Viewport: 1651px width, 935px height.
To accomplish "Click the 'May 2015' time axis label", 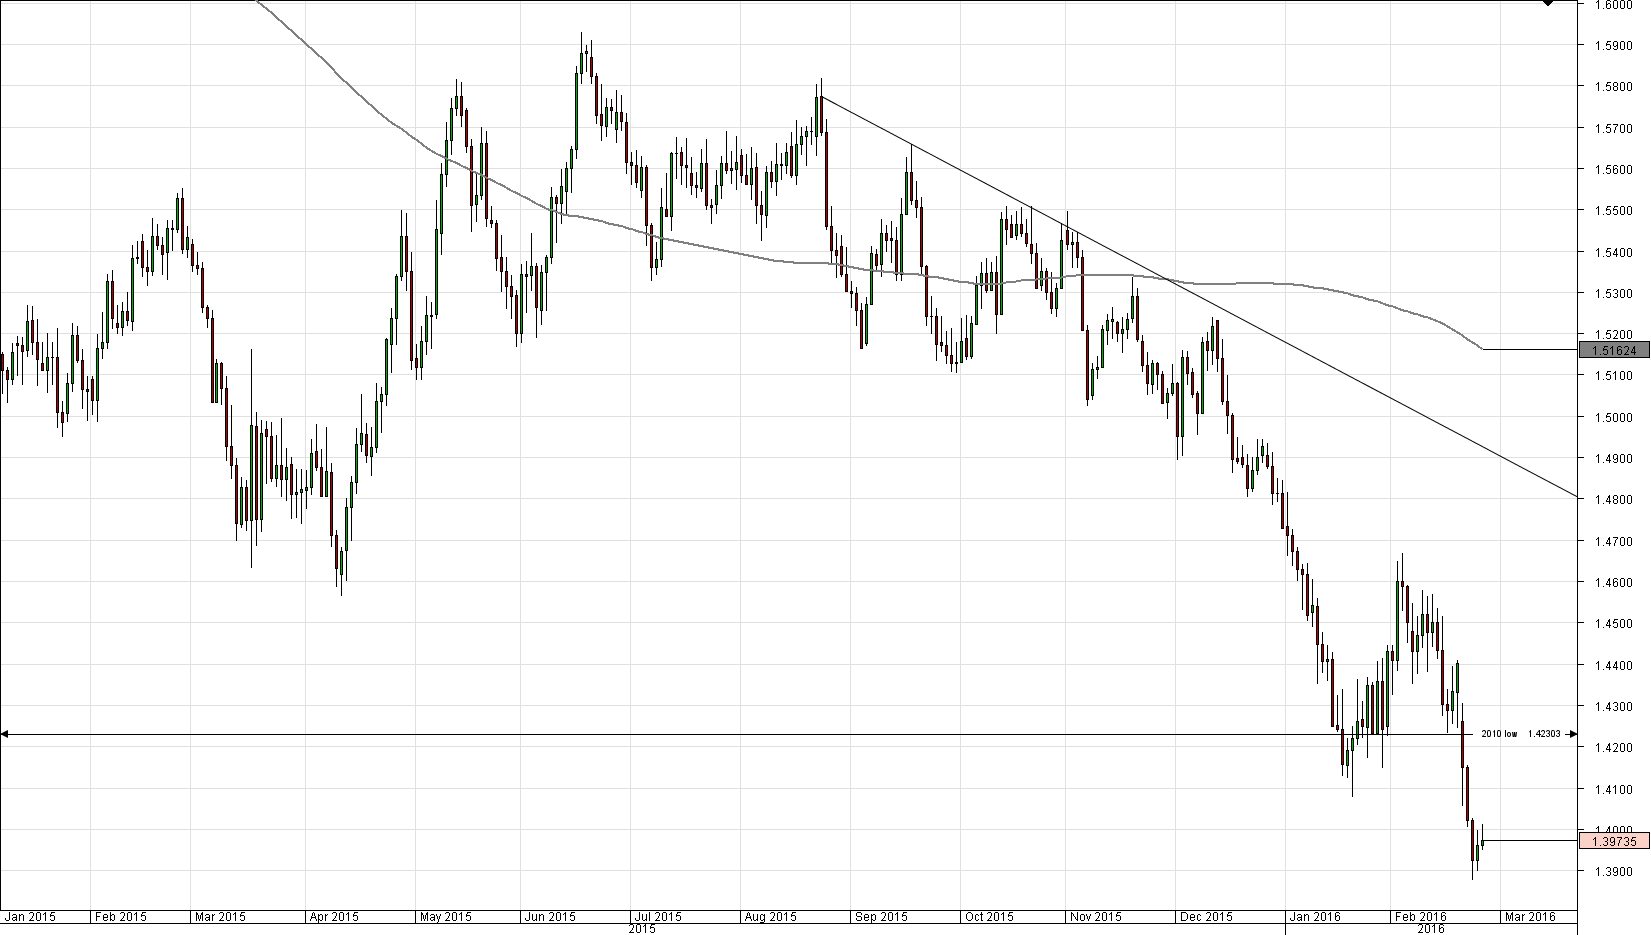I will (x=445, y=916).
